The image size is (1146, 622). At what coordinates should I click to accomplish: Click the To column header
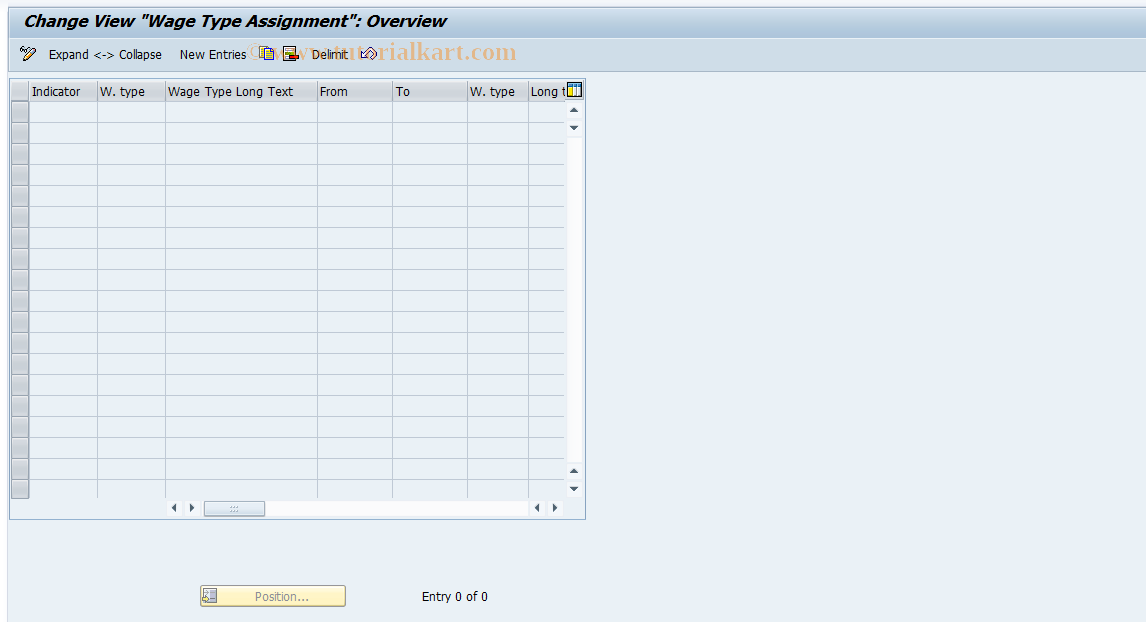pos(430,91)
